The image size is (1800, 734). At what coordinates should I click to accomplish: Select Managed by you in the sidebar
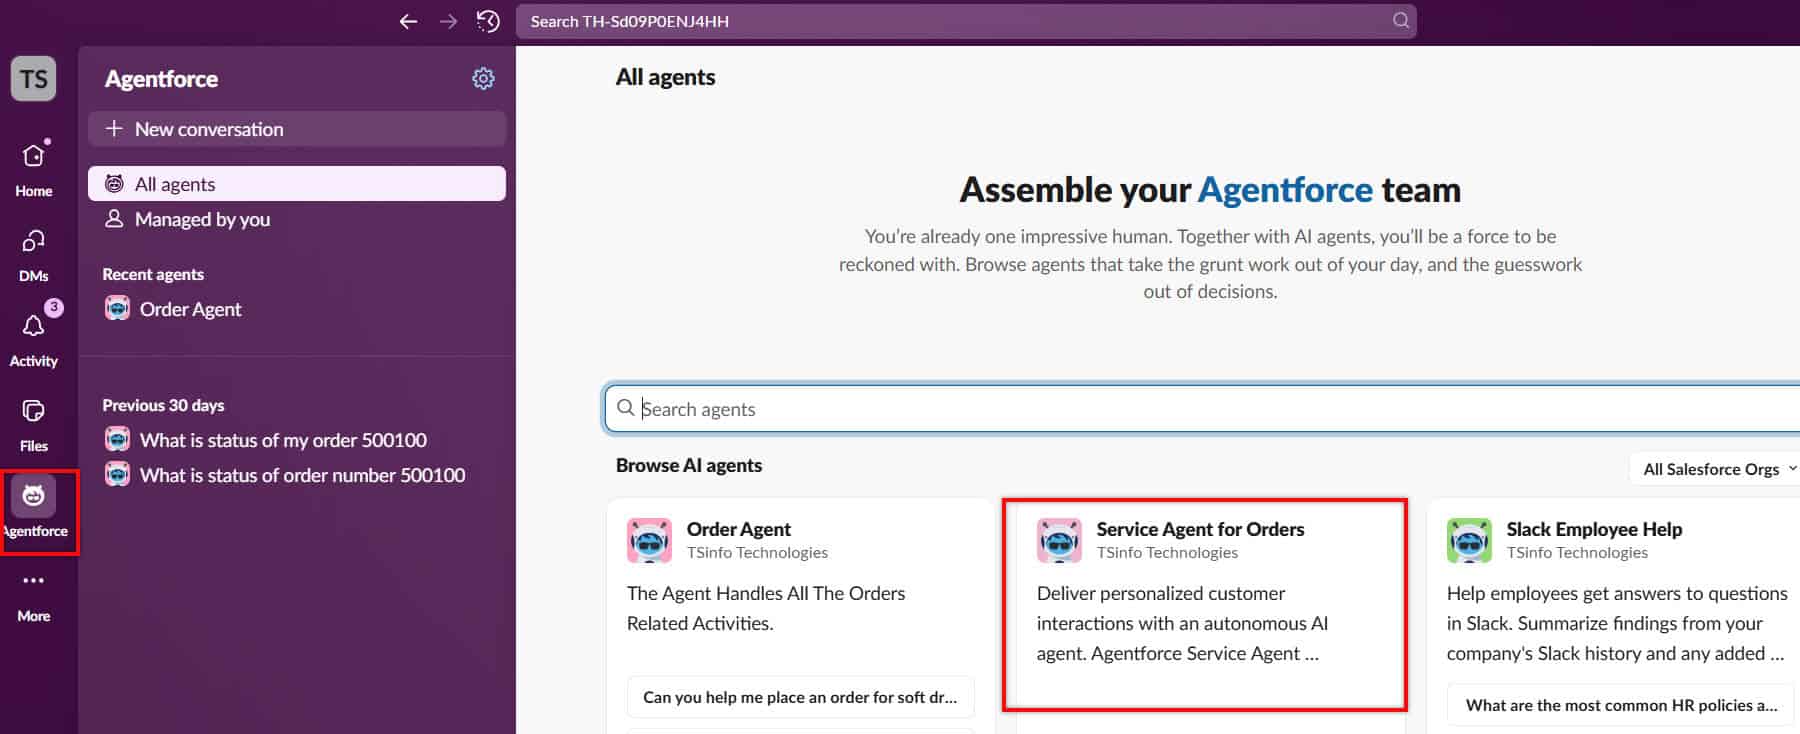click(x=297, y=218)
